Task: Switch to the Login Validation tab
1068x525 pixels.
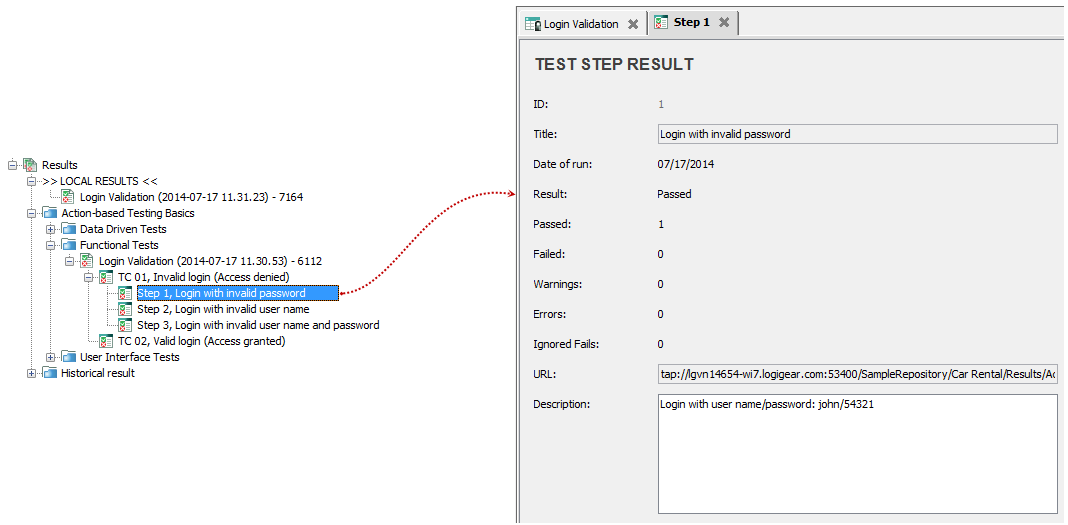Action: (580, 23)
